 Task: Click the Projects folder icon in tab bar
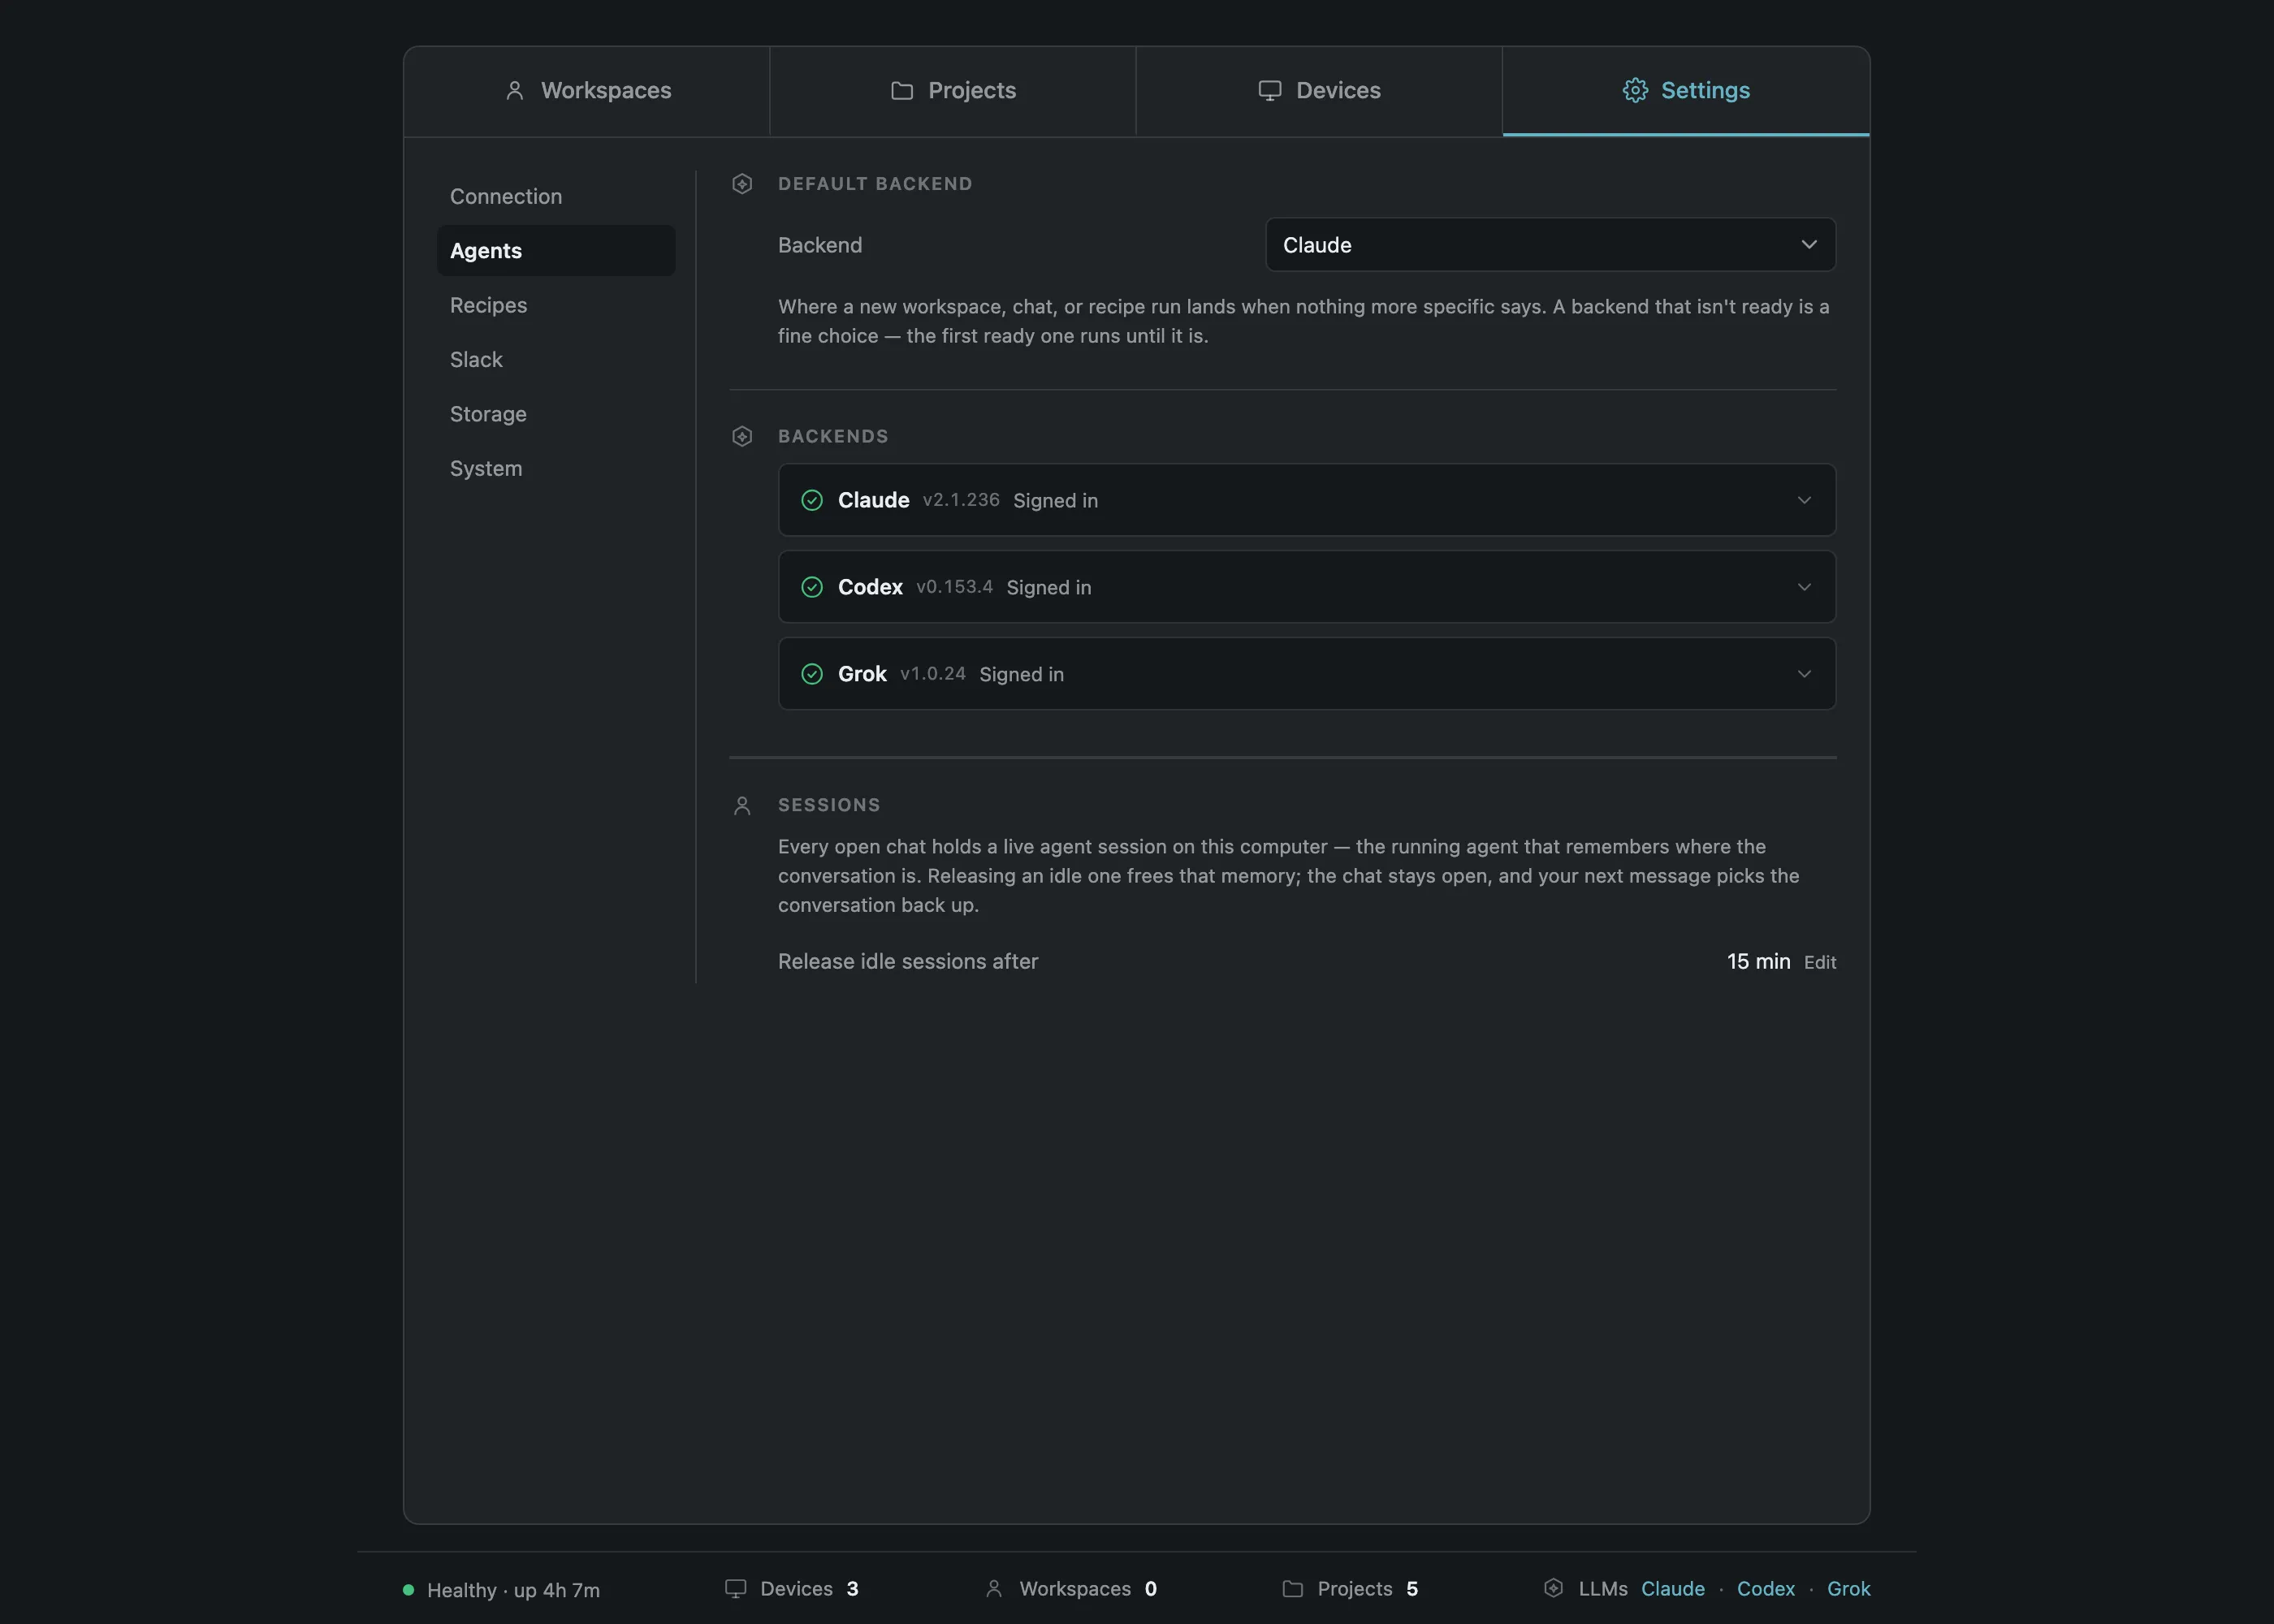902,91
